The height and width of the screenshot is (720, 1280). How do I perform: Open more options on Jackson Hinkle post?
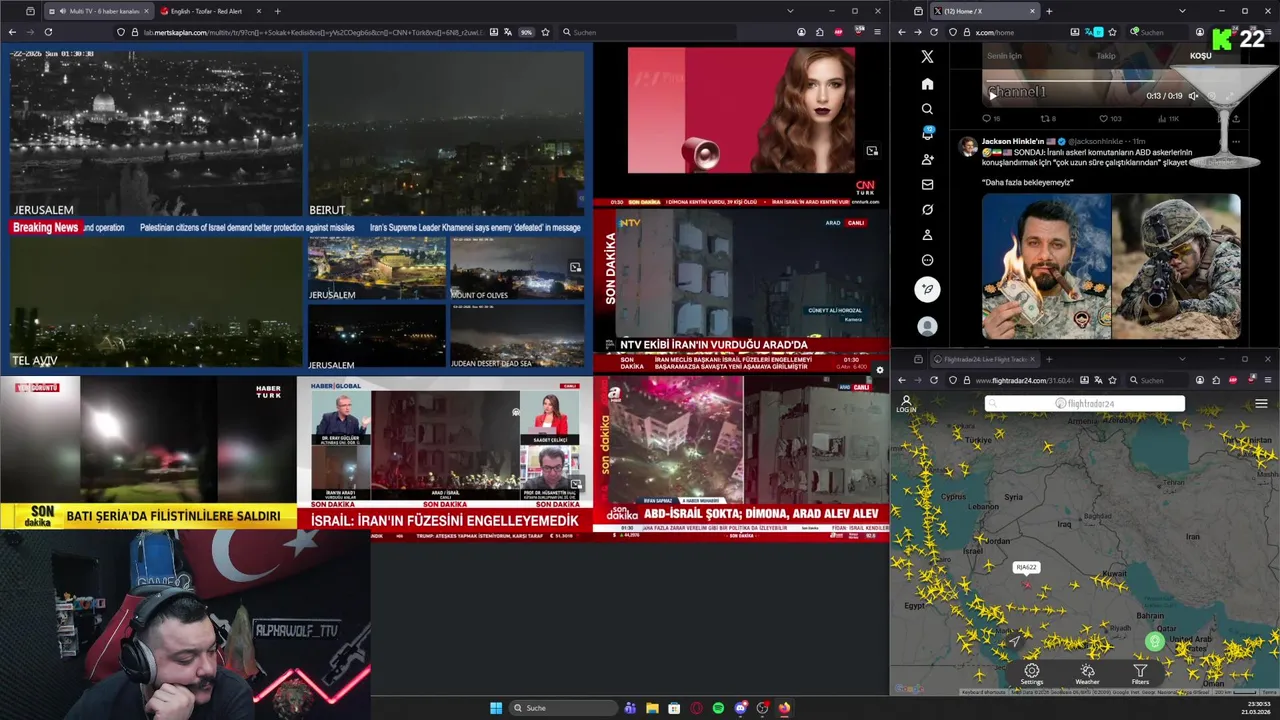[x=1236, y=141]
